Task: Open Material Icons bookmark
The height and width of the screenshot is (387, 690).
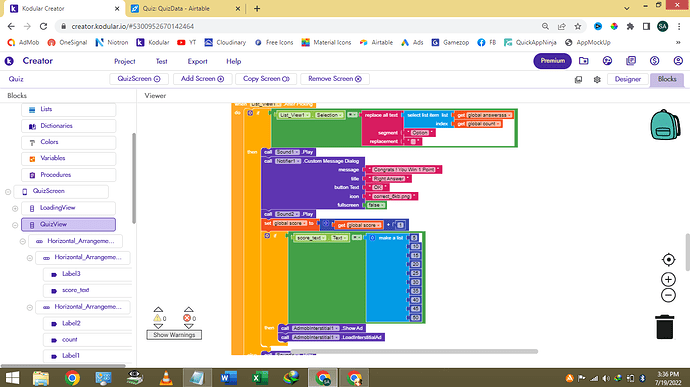Action: pos(326,42)
